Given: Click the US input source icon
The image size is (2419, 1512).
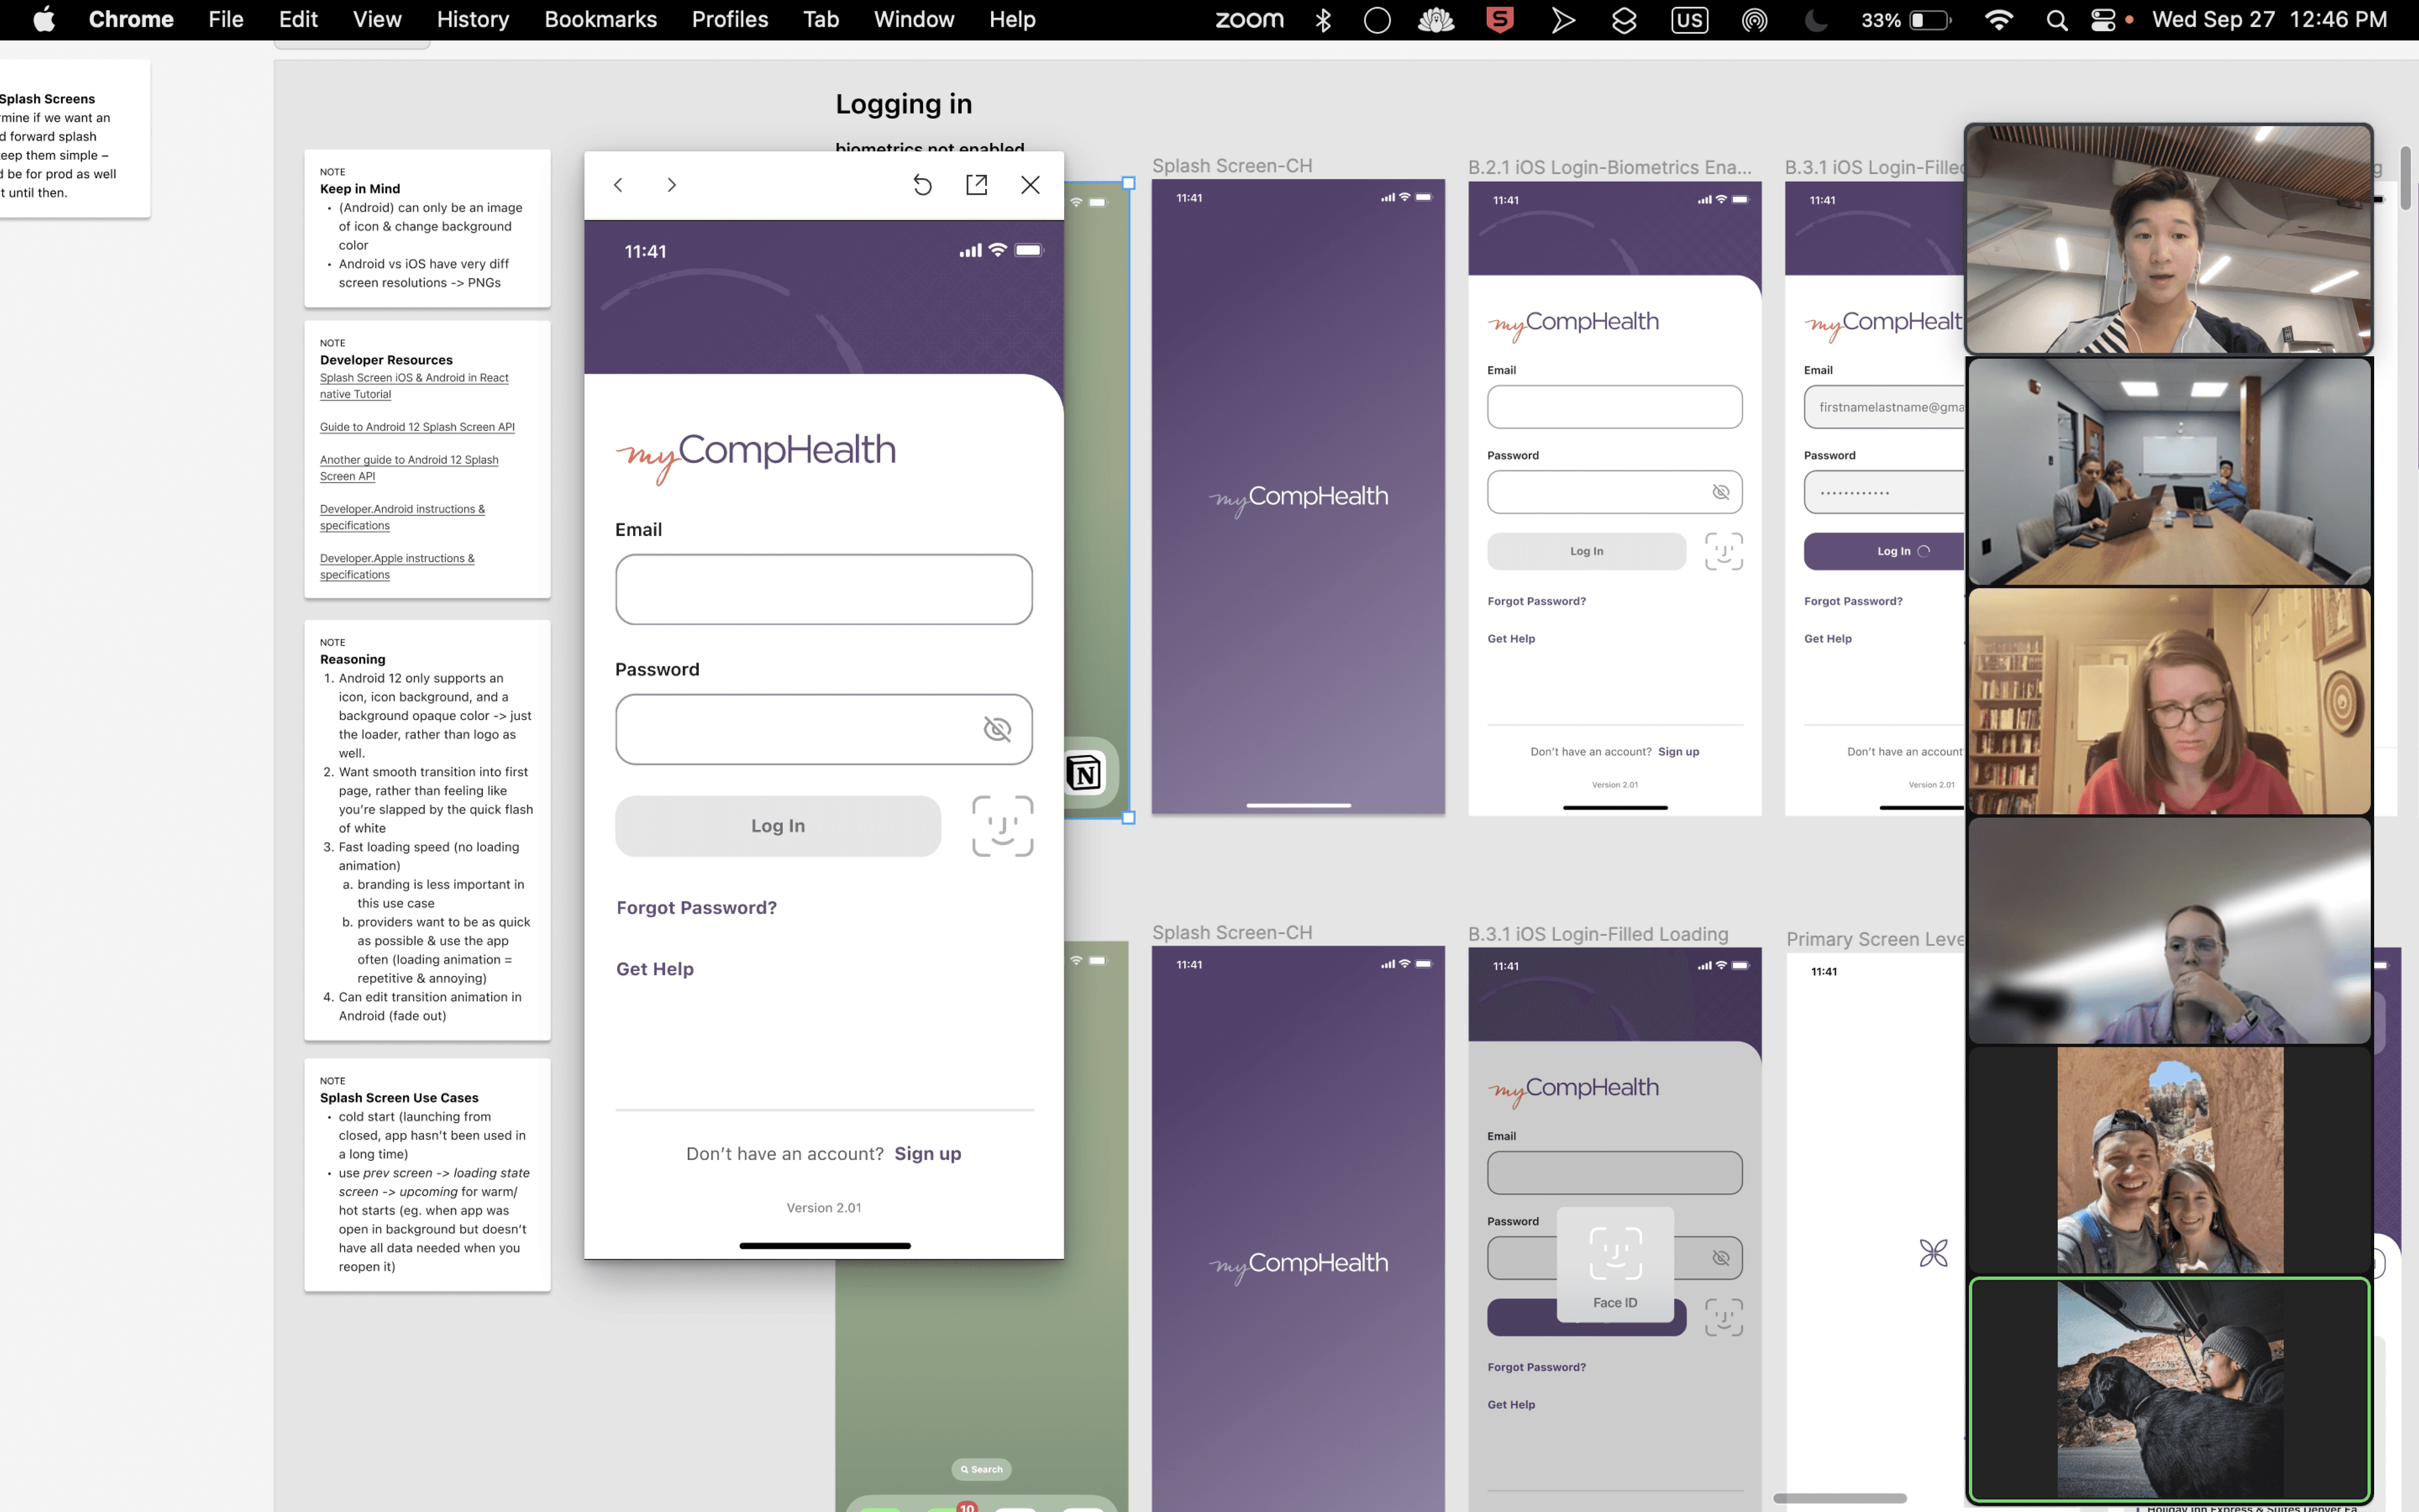Looking at the screenshot, I should click(1690, 20).
